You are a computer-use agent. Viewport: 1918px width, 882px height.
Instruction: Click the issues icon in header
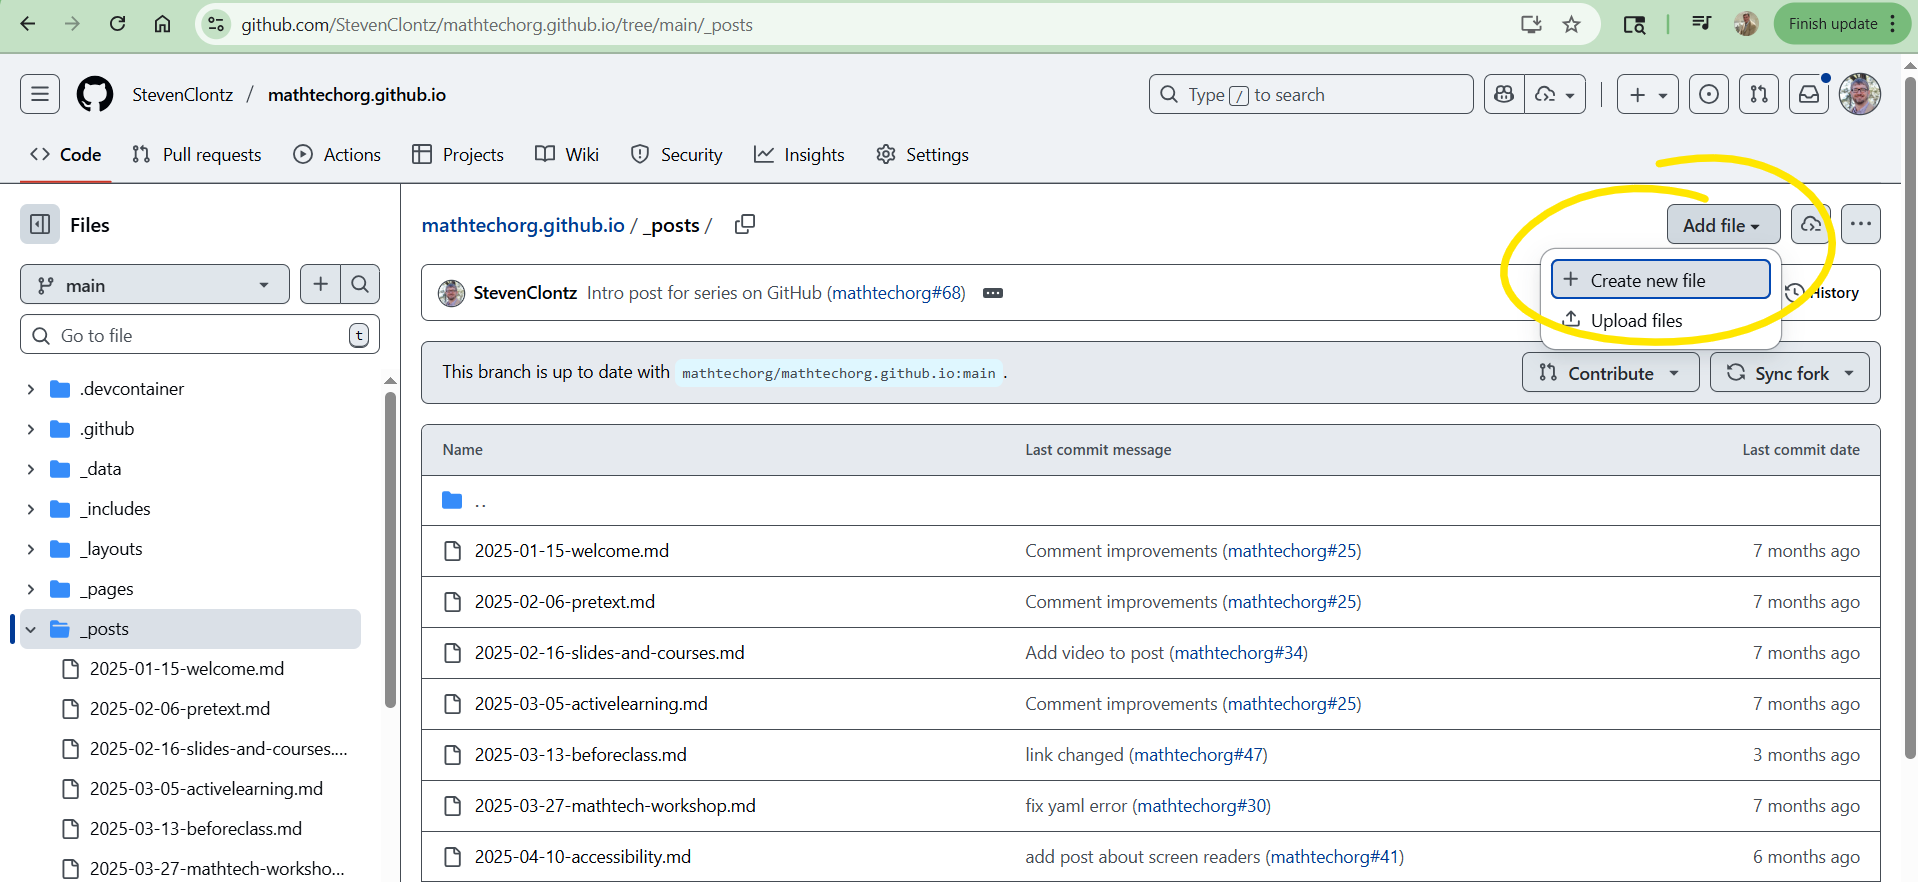coord(1709,95)
